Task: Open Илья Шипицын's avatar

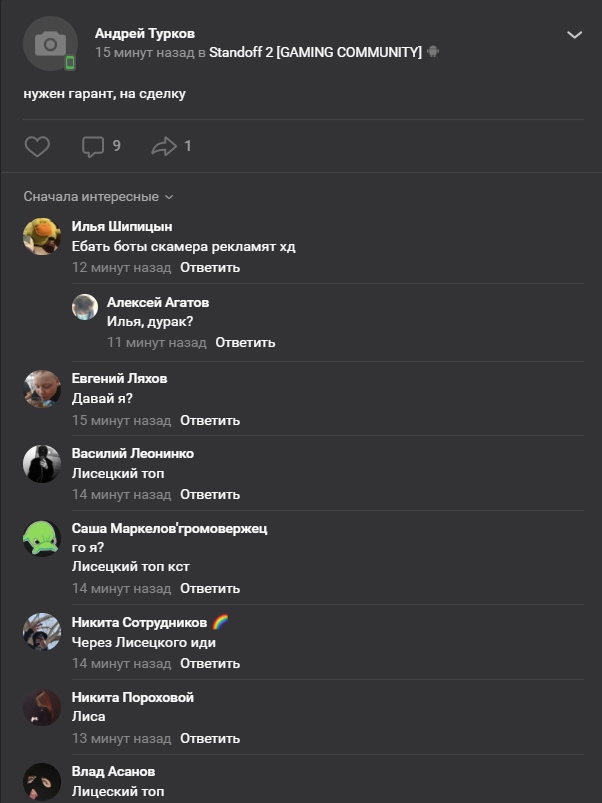Action: 42,236
